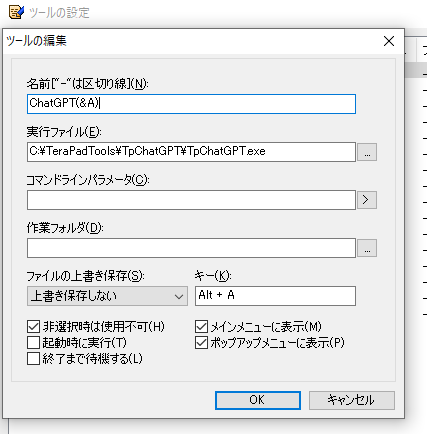Click the キャンセル button
This screenshot has height=434, width=427.
click(352, 400)
